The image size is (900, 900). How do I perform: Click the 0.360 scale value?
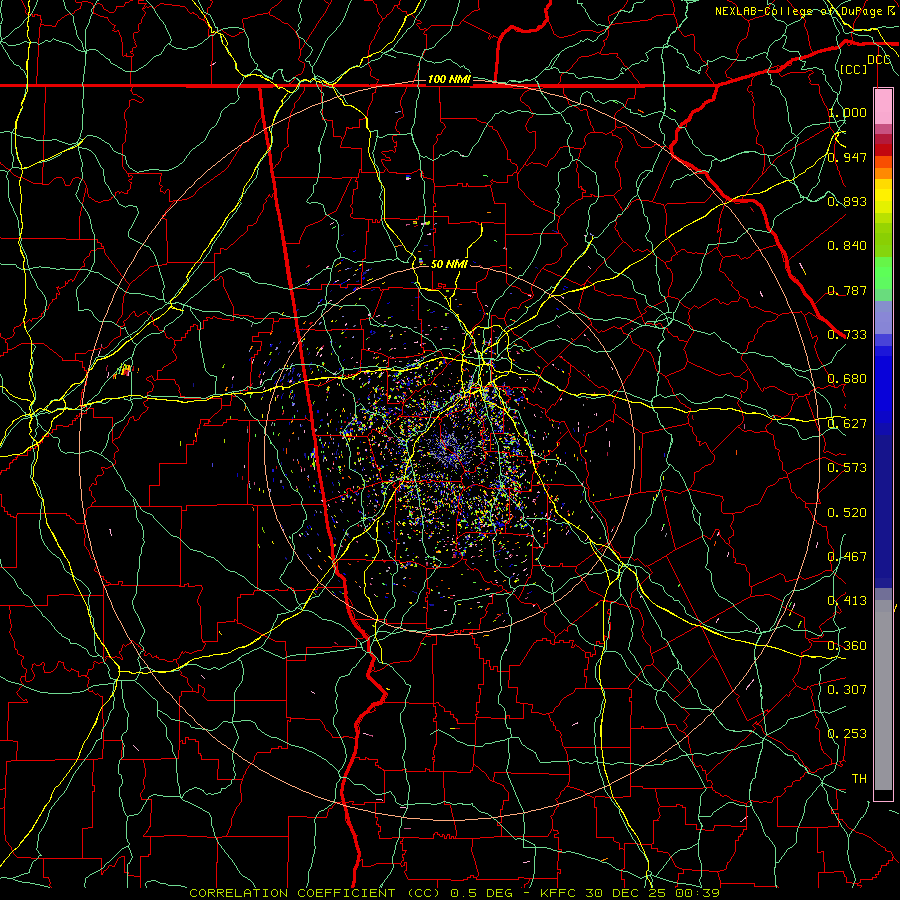point(847,646)
